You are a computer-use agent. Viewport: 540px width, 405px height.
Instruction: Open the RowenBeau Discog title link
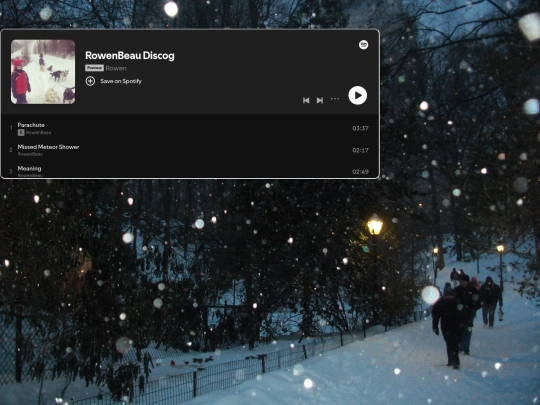[x=130, y=55]
